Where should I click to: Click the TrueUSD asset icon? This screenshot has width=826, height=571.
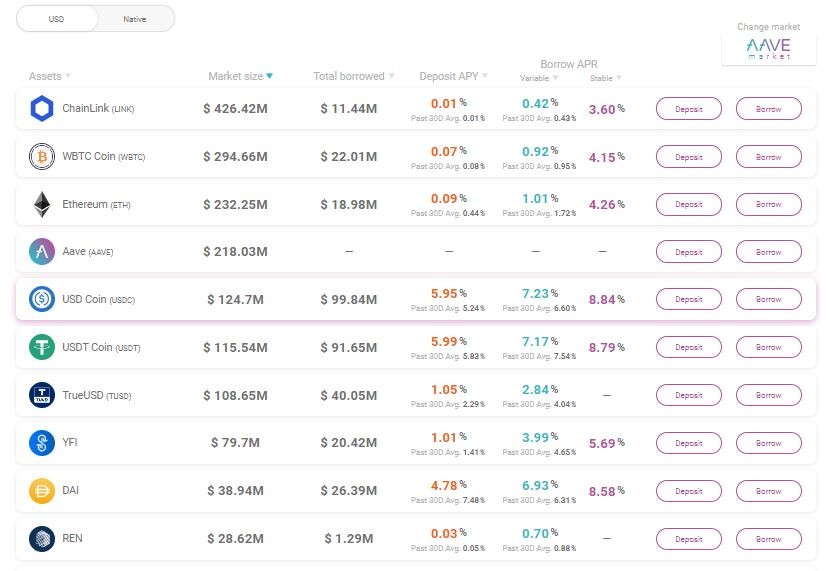42,395
